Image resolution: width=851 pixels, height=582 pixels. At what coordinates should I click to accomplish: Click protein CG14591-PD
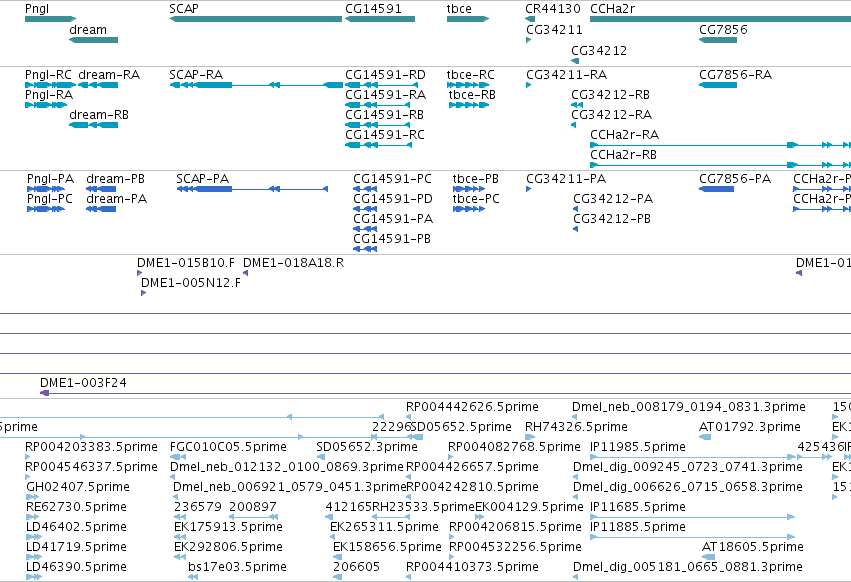coord(393,199)
